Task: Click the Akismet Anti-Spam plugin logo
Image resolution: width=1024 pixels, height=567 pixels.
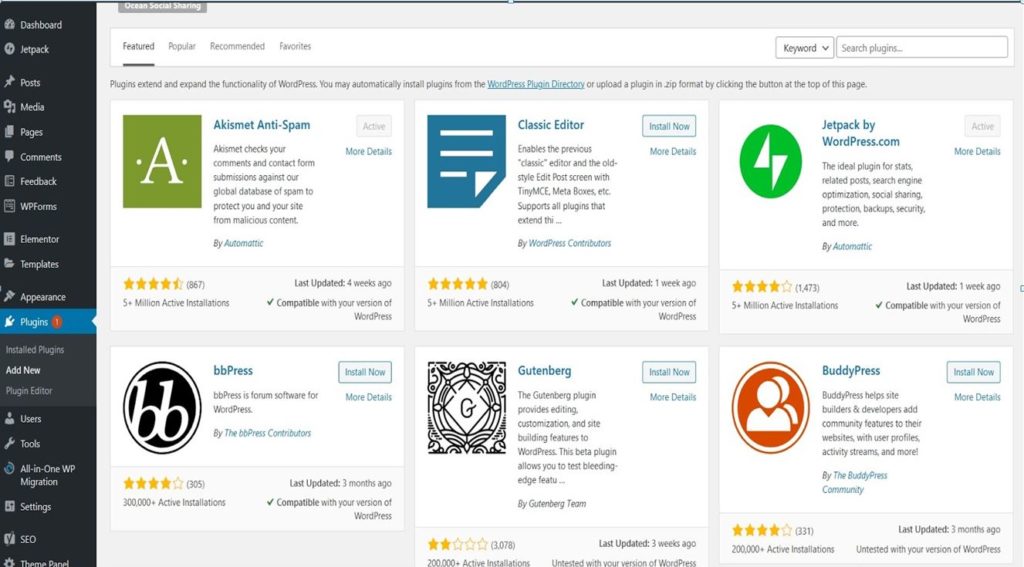Action: click(x=162, y=161)
